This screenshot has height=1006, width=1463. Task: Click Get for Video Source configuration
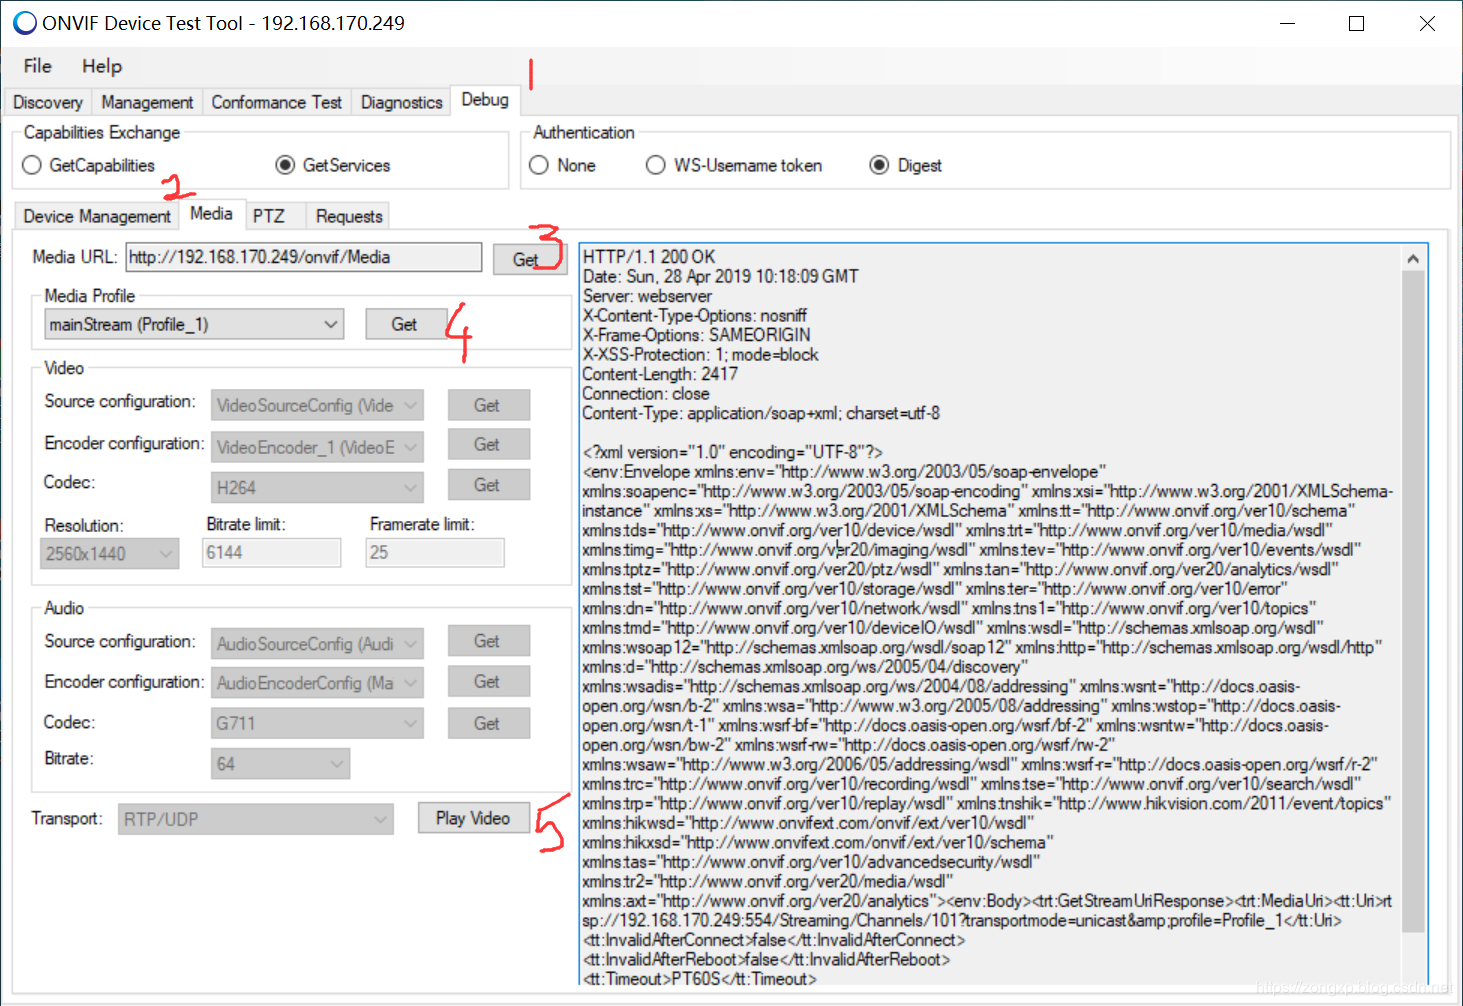tap(487, 405)
